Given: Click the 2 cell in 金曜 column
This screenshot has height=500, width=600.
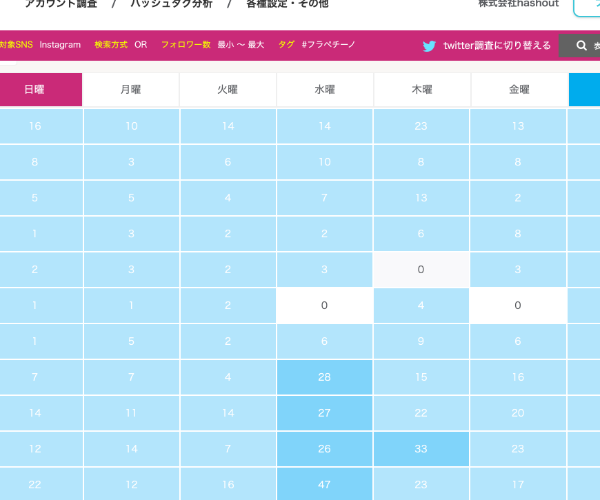Looking at the screenshot, I should 518,198.
